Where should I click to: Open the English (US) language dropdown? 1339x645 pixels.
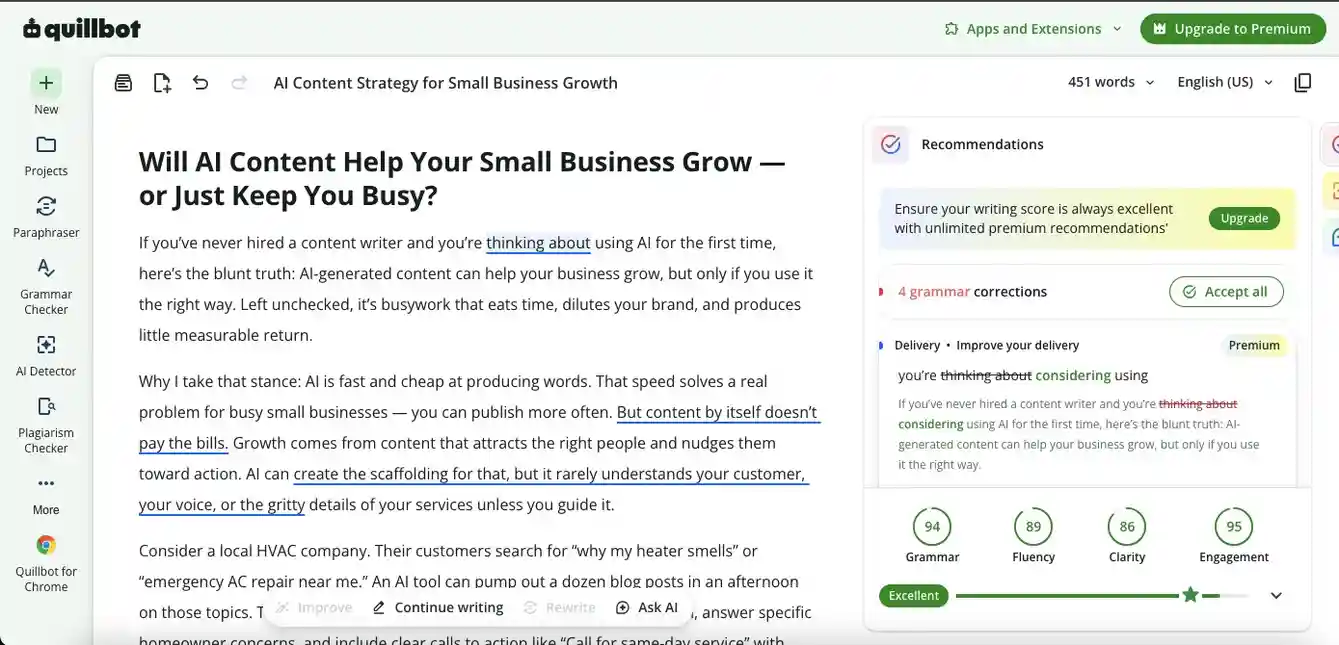[x=1225, y=82]
